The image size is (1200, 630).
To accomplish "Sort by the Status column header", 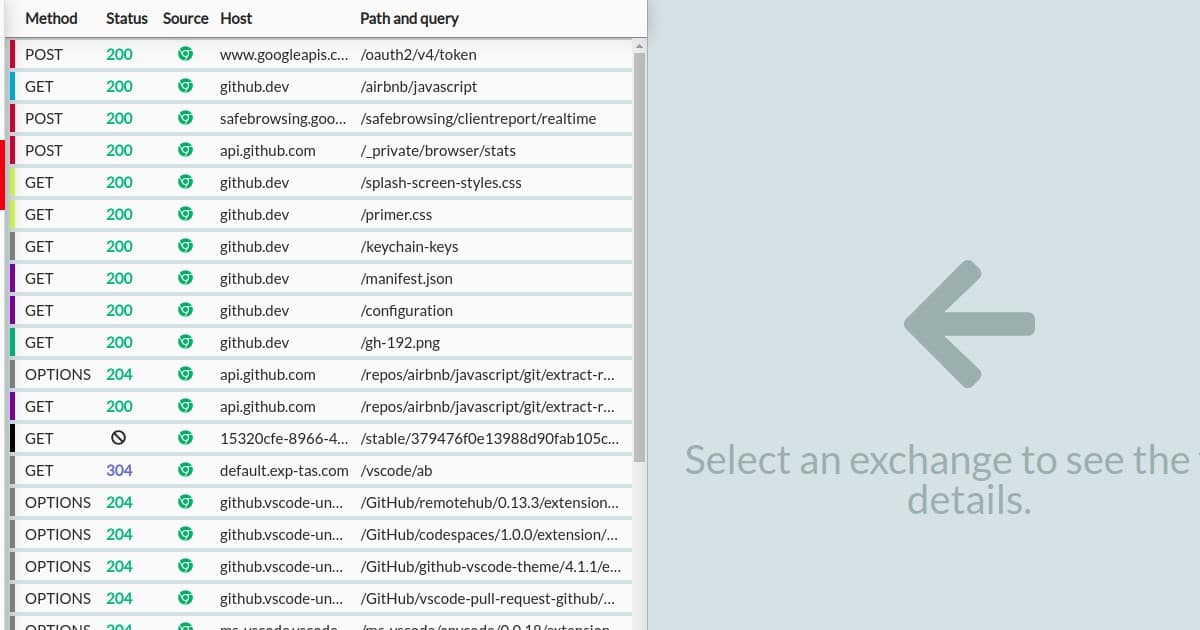I will pyautogui.click(x=126, y=18).
